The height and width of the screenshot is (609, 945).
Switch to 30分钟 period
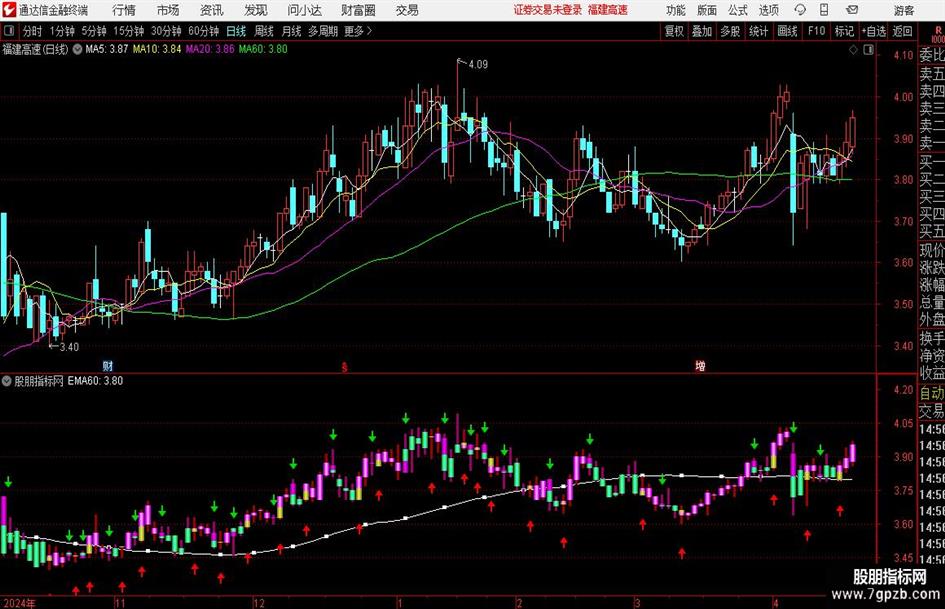pyautogui.click(x=166, y=31)
